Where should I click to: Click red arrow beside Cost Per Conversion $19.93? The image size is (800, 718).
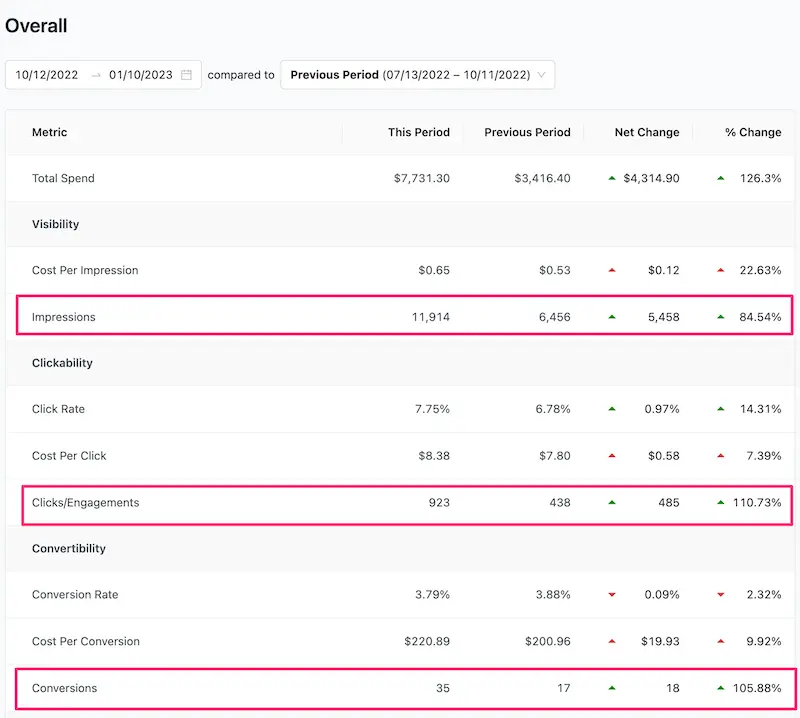tap(611, 641)
